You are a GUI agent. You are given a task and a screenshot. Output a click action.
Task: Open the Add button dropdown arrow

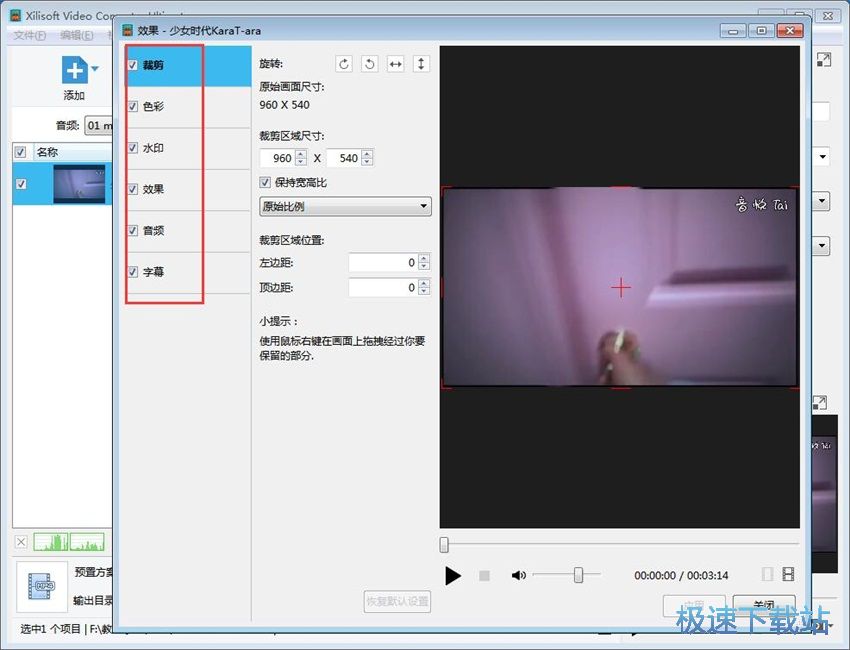coord(95,69)
